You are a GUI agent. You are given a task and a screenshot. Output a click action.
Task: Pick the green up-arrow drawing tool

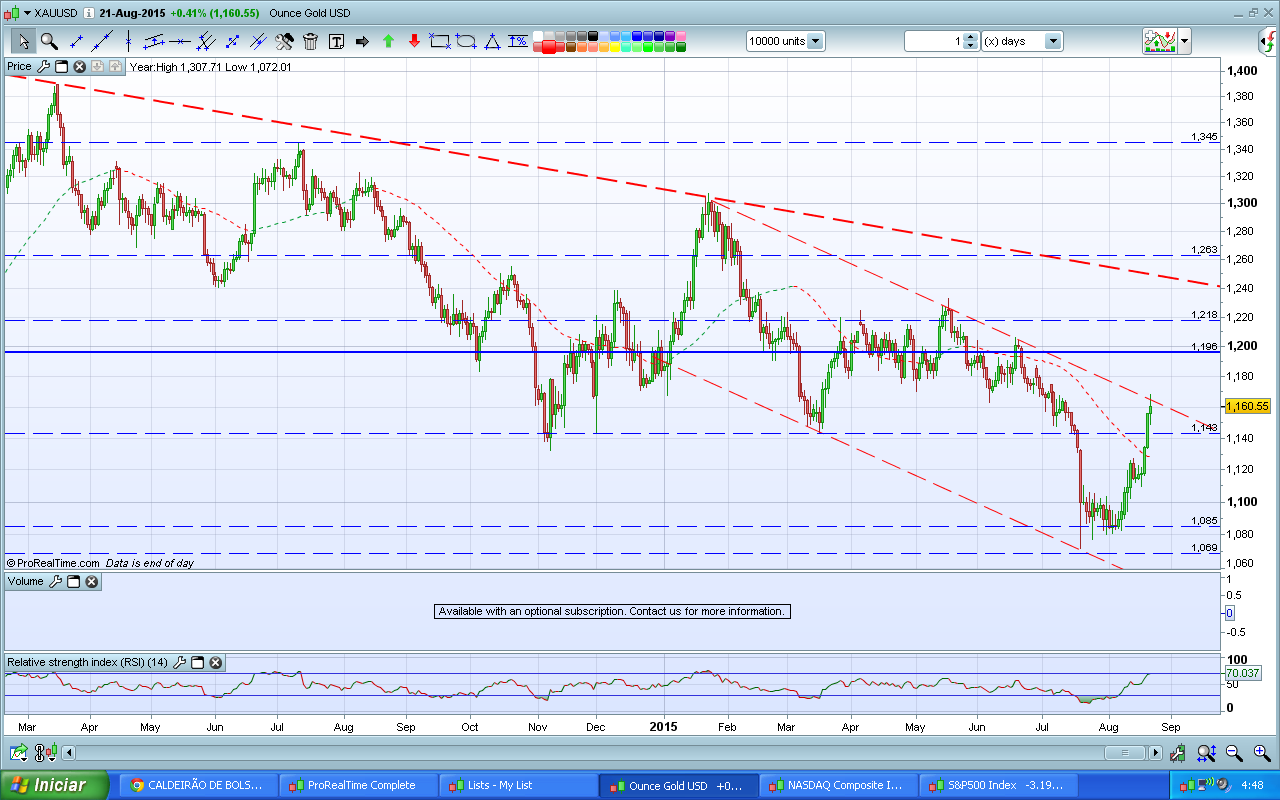tap(388, 41)
